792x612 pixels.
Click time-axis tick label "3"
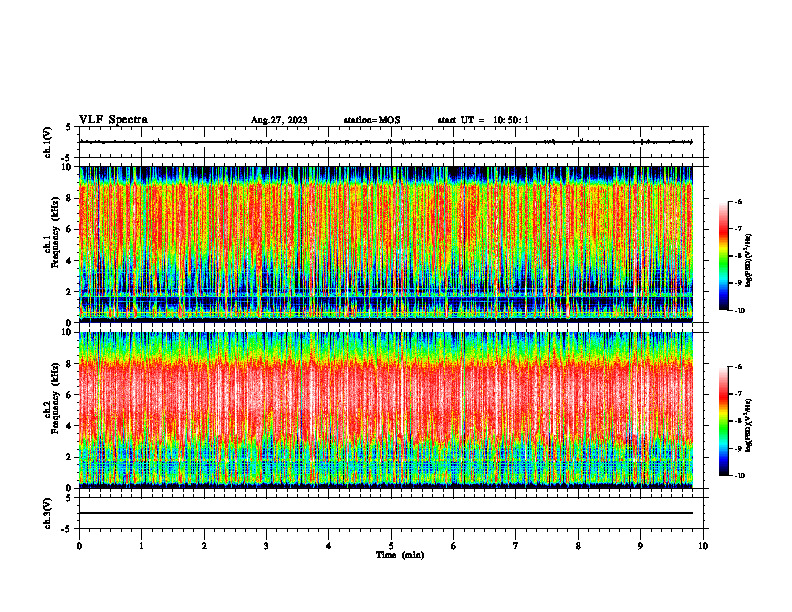coord(266,546)
